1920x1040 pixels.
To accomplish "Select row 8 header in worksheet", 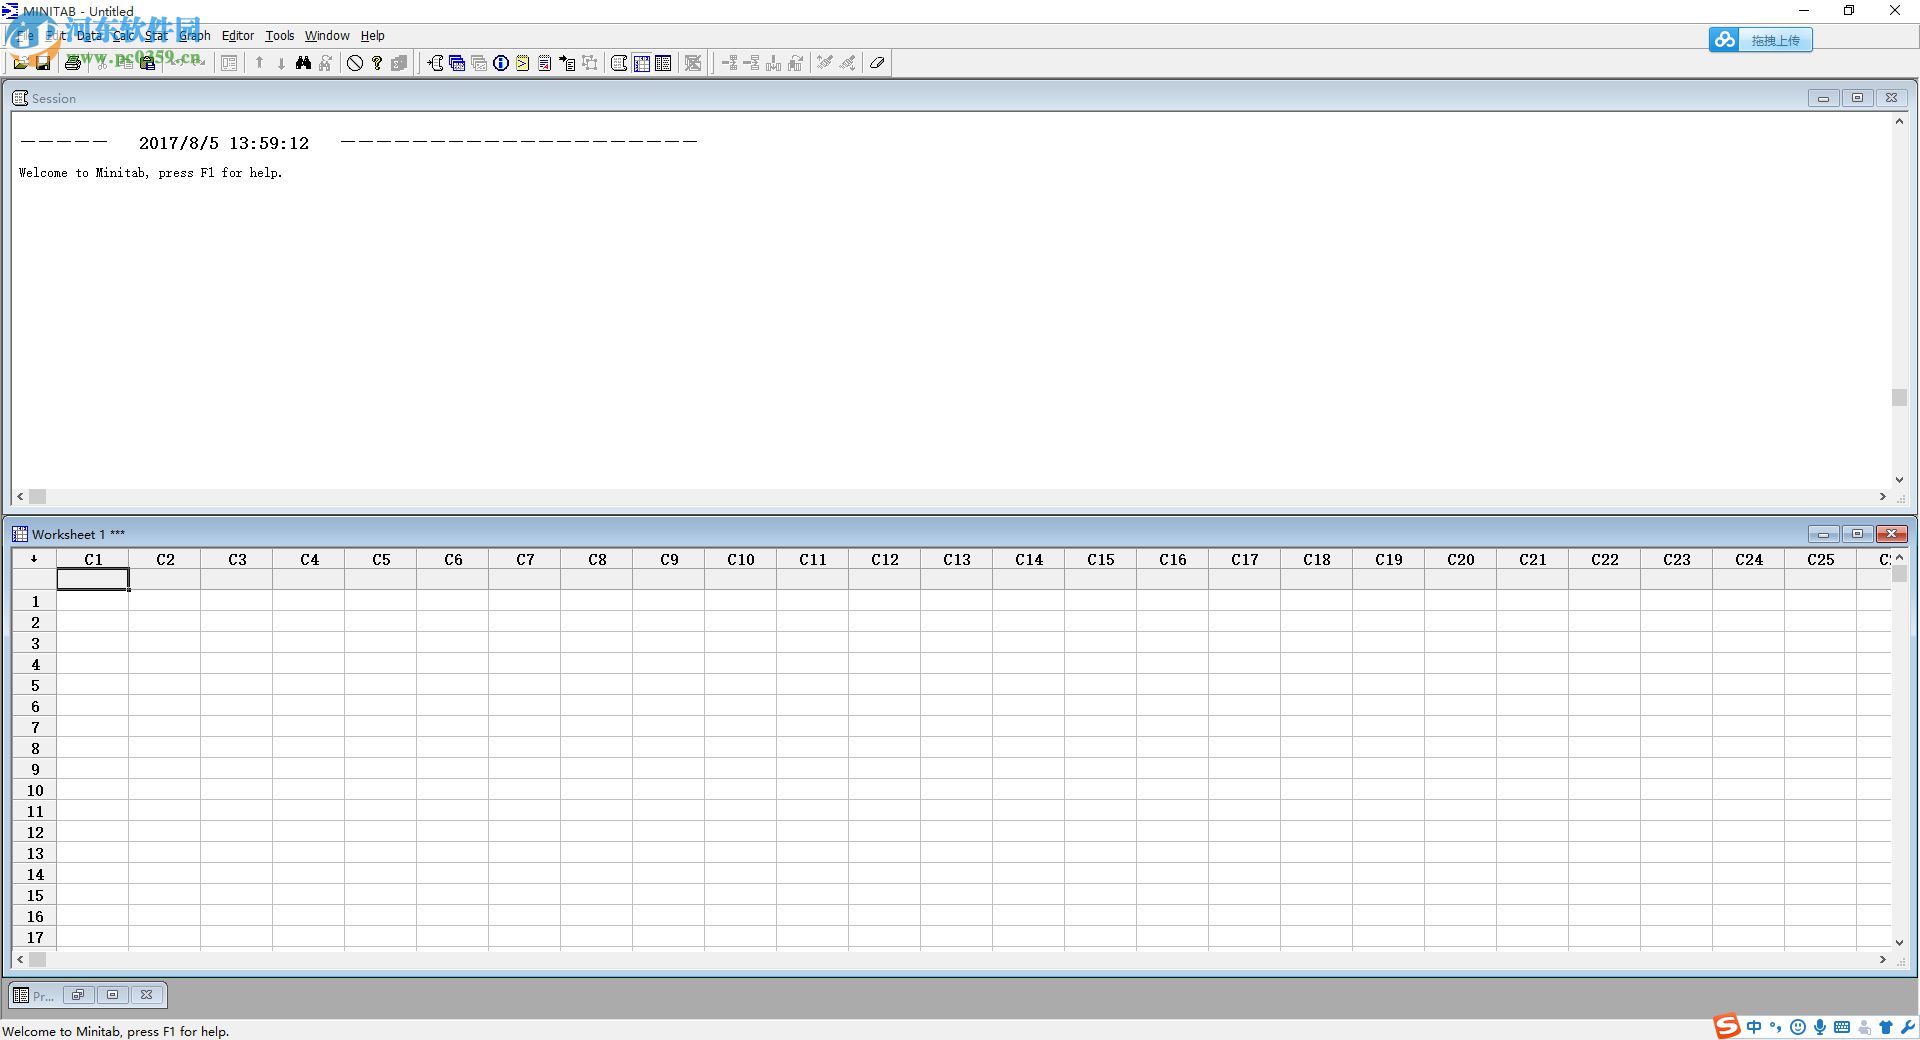I will [35, 748].
